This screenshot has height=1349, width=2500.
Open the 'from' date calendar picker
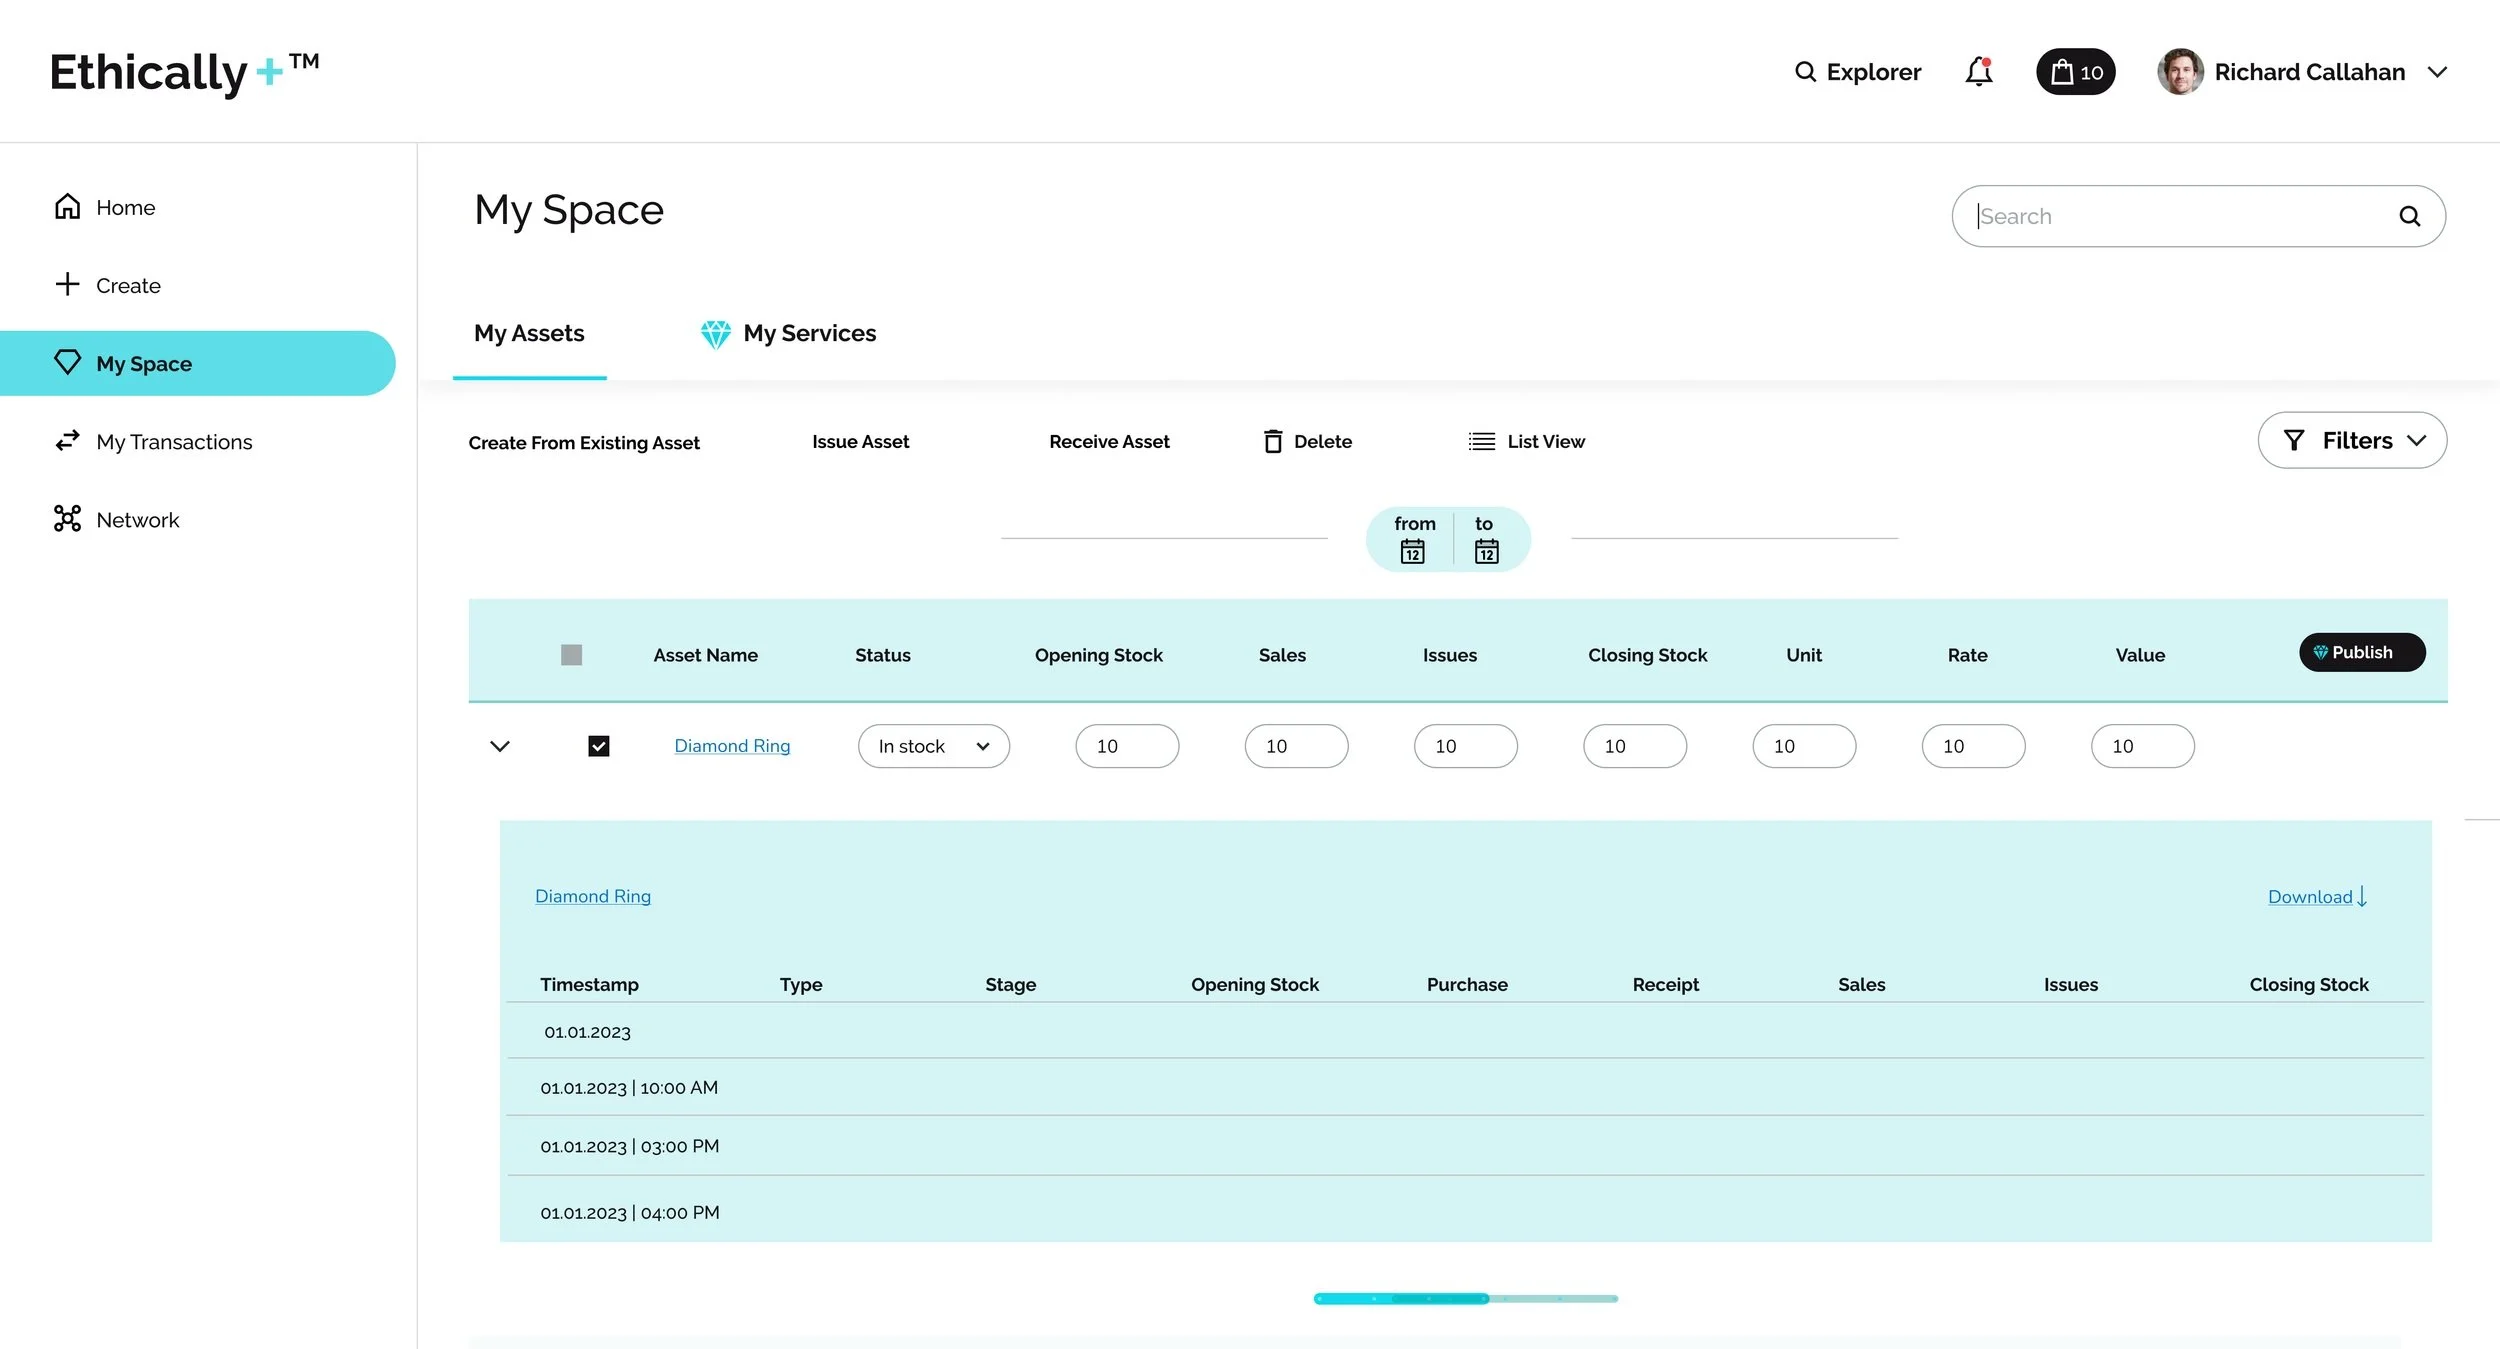[x=1412, y=551]
